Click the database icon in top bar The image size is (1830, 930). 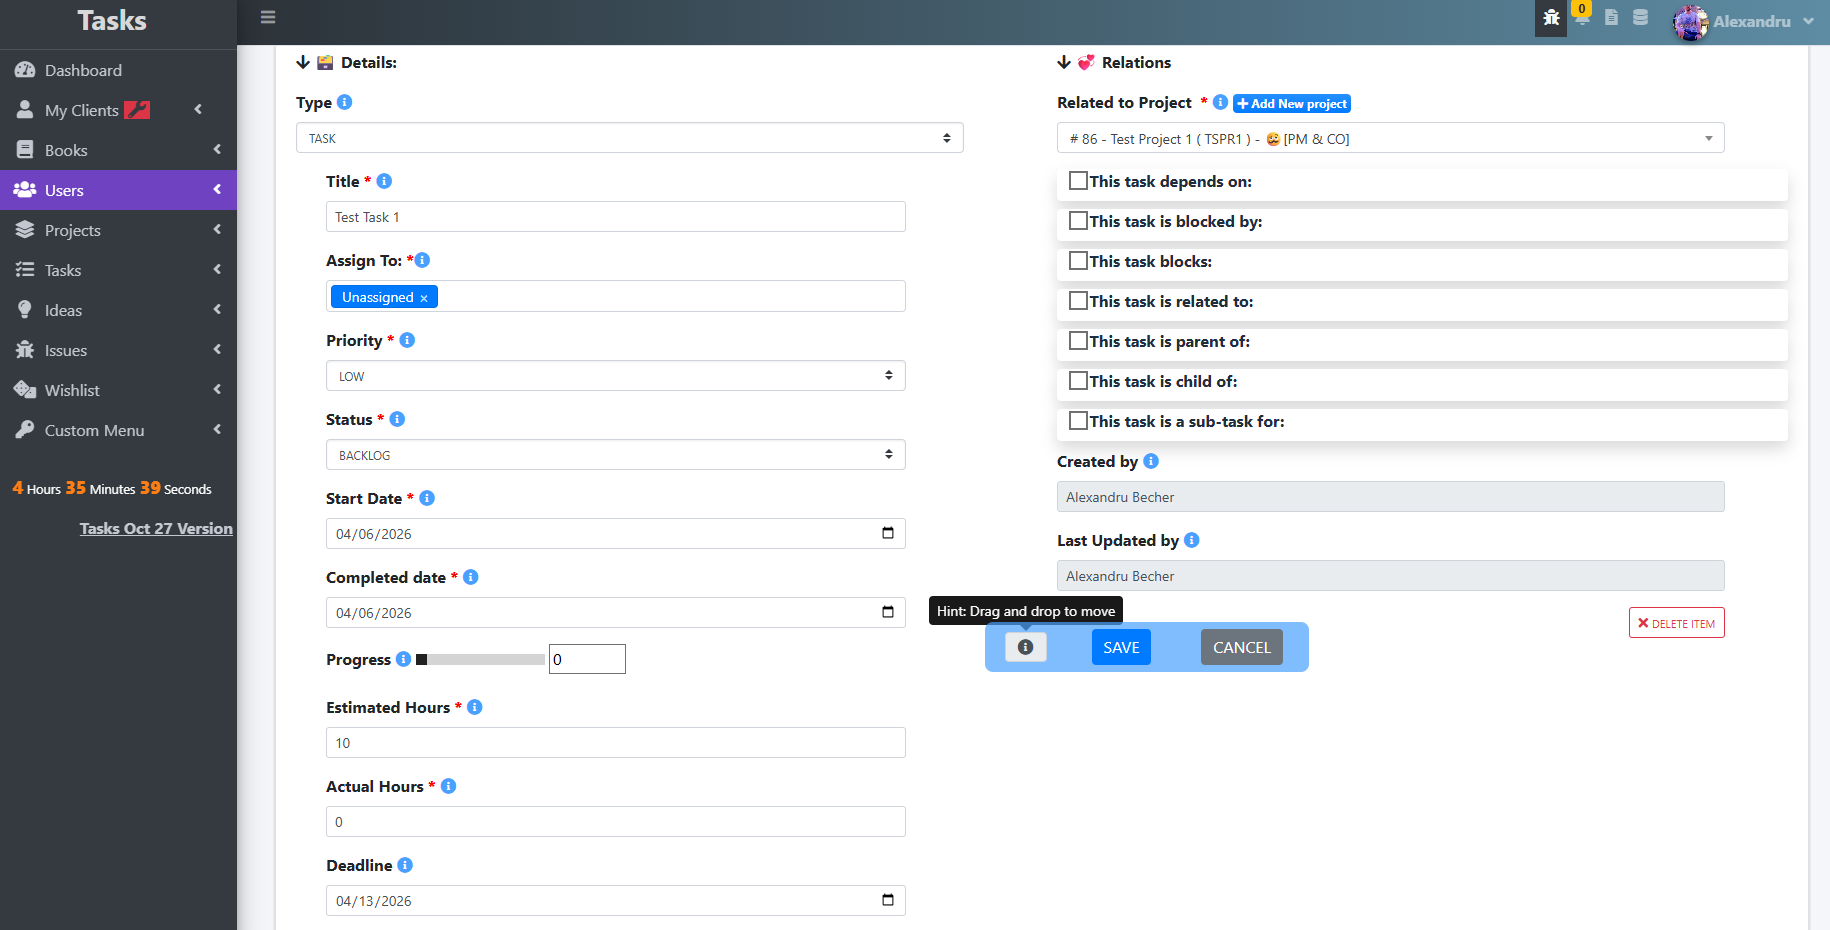(x=1641, y=18)
